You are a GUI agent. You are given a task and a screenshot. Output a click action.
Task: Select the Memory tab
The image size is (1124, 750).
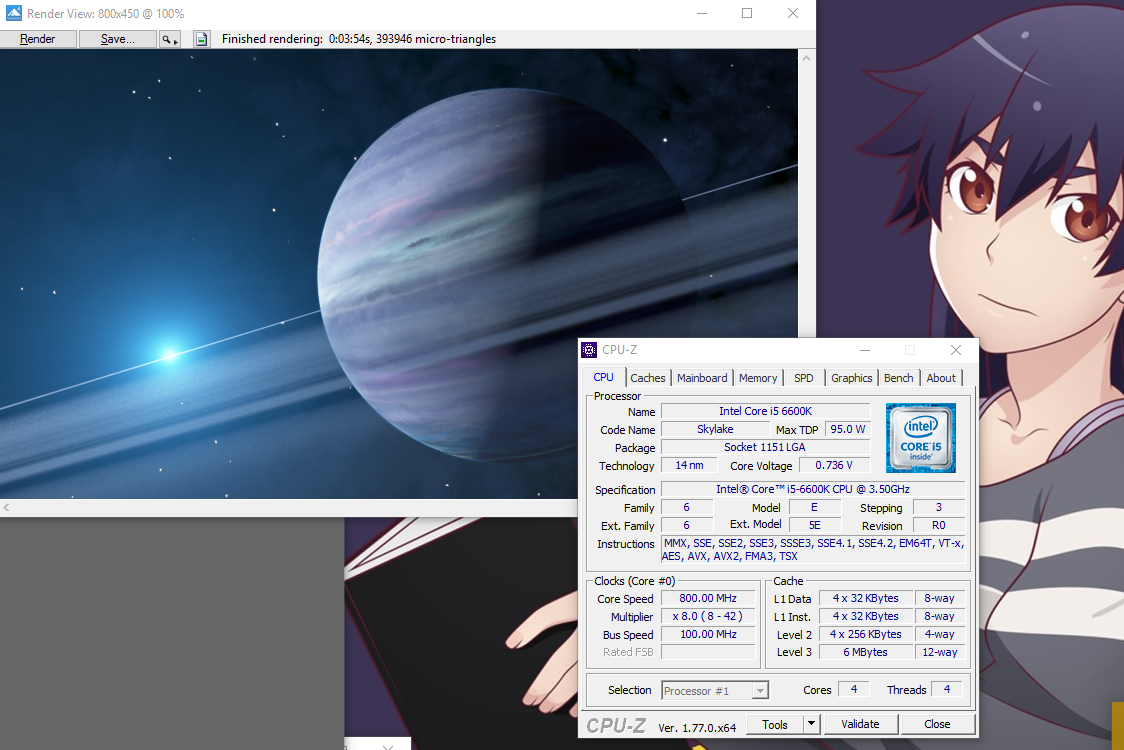coord(758,378)
